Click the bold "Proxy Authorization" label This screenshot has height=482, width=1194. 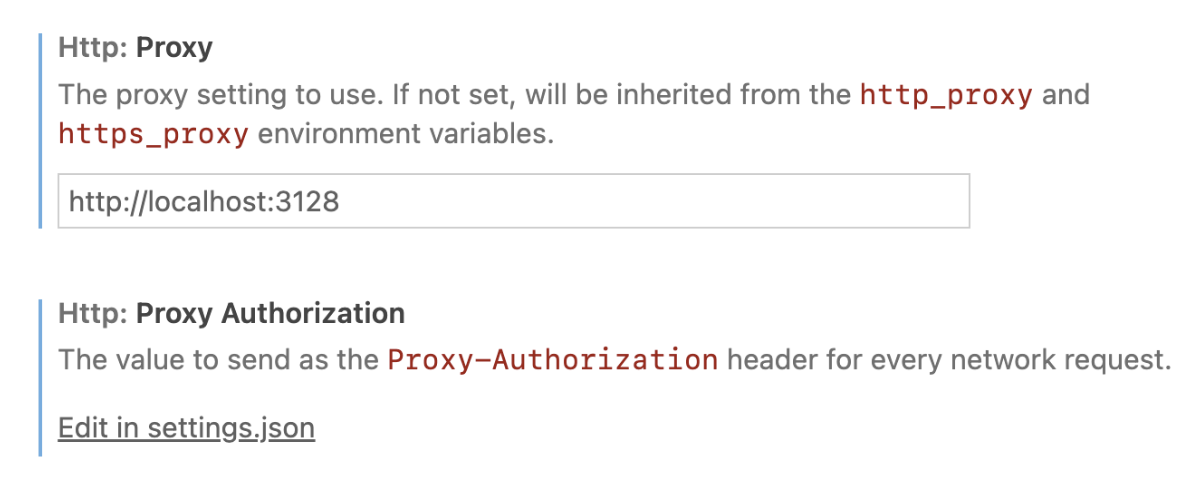[x=270, y=314]
